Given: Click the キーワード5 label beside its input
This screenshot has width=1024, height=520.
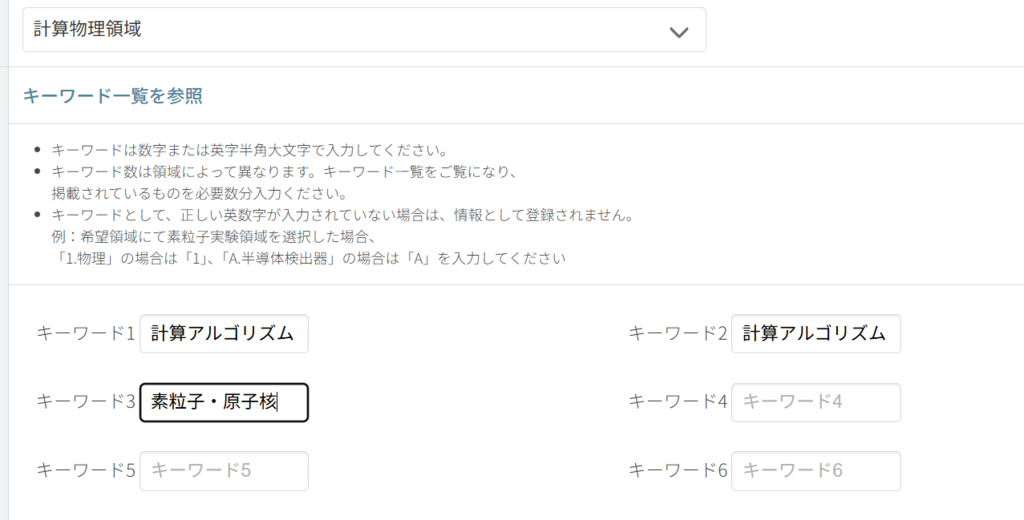Looking at the screenshot, I should (86, 470).
